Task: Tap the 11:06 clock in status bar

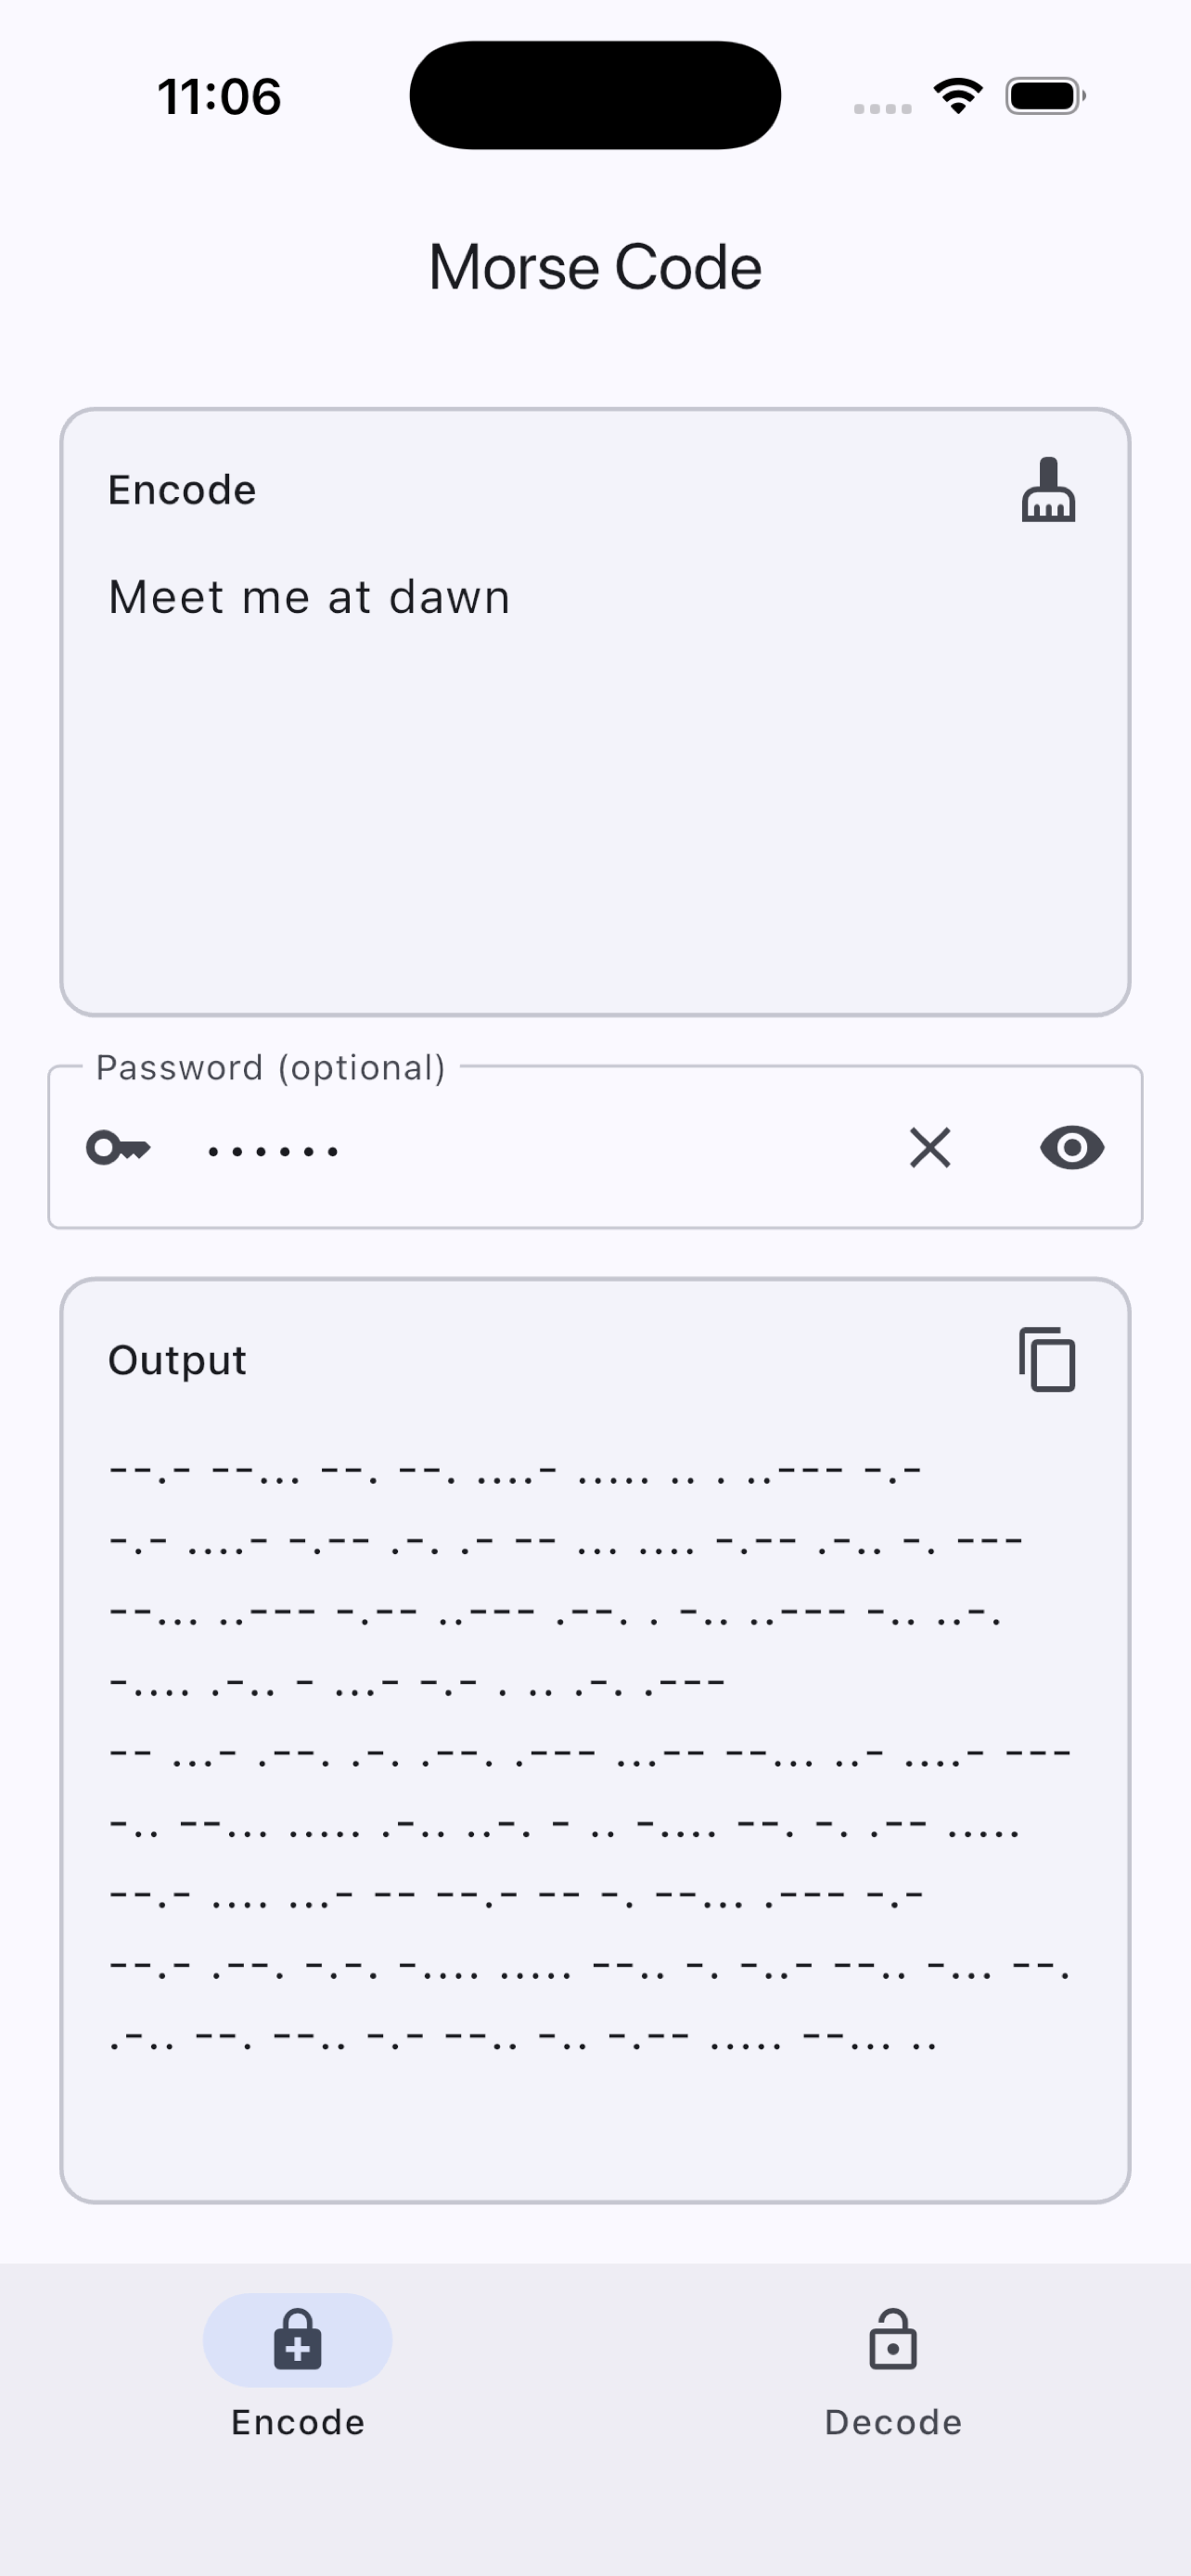Action: point(220,97)
